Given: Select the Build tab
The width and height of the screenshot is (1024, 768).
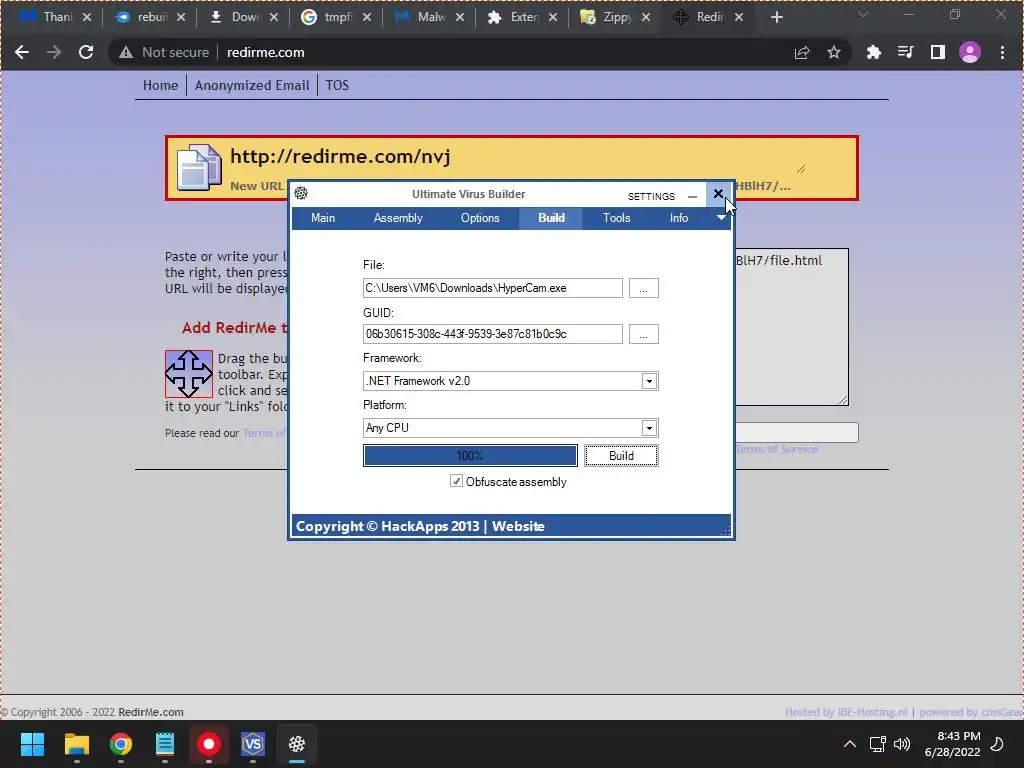Looking at the screenshot, I should pos(551,218).
